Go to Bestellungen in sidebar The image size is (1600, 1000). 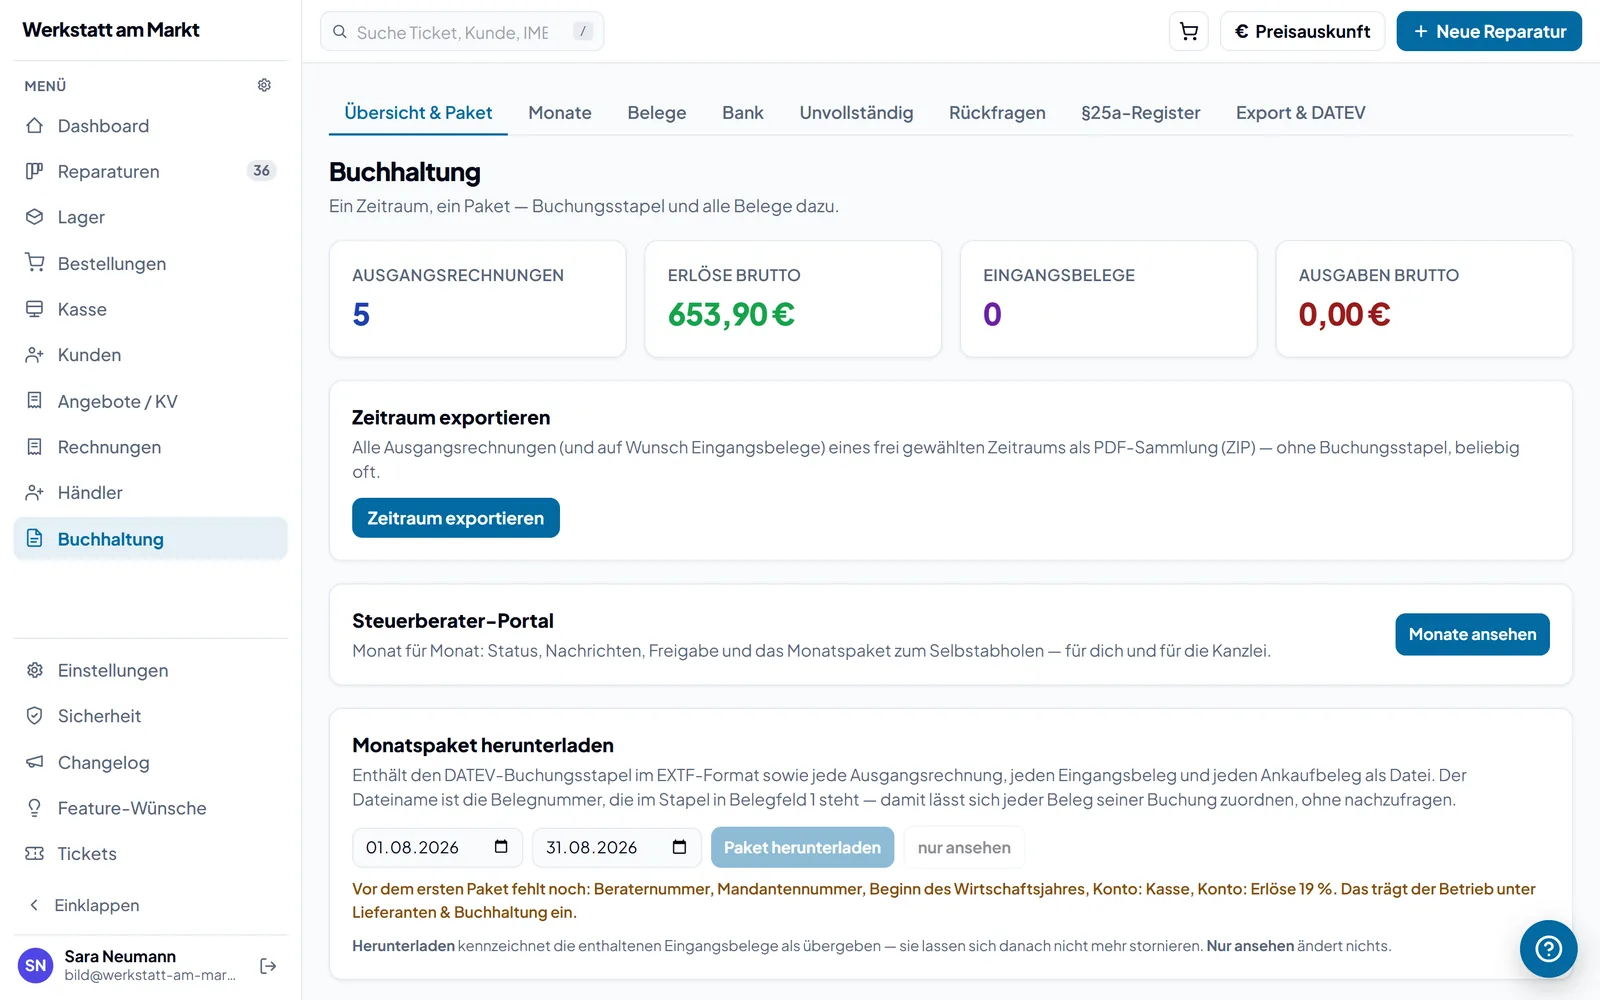[x=150, y=263]
